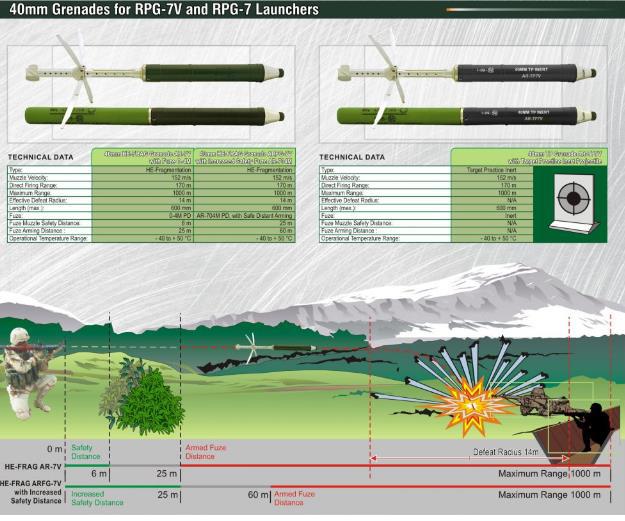Screen dimensions: 625x521
Task: Click the right TECHNICAL DATA heading
Action: pos(351,157)
